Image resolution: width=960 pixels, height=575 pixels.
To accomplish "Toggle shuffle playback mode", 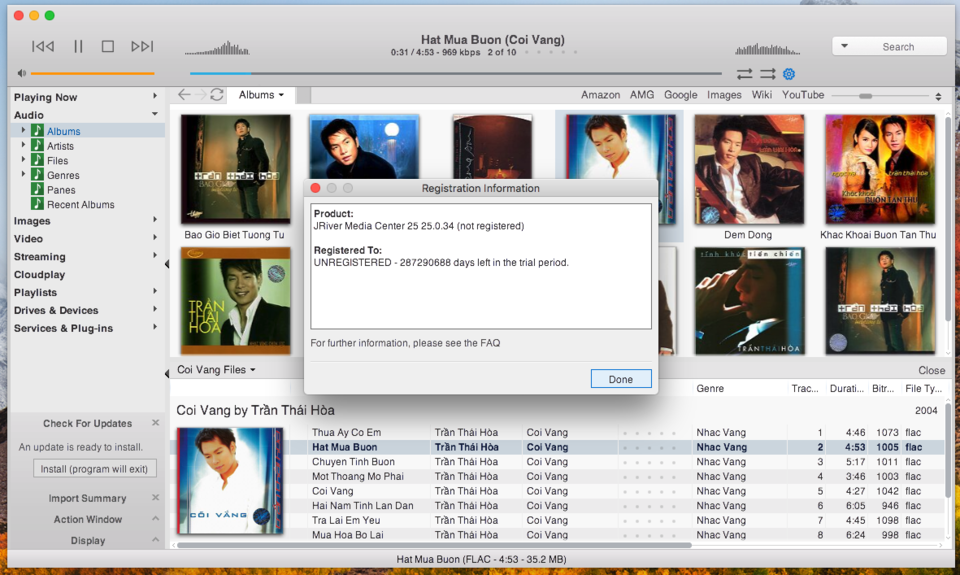I will pos(768,74).
